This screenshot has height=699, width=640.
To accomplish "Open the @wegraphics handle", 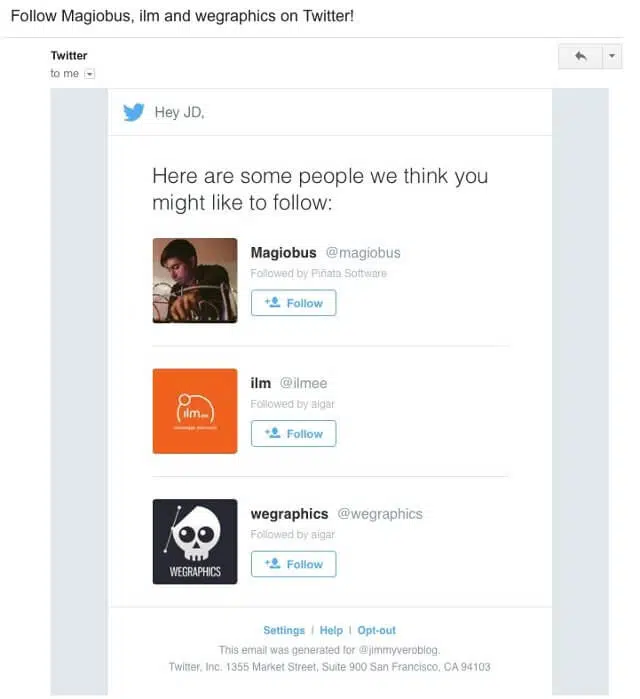I will point(380,514).
